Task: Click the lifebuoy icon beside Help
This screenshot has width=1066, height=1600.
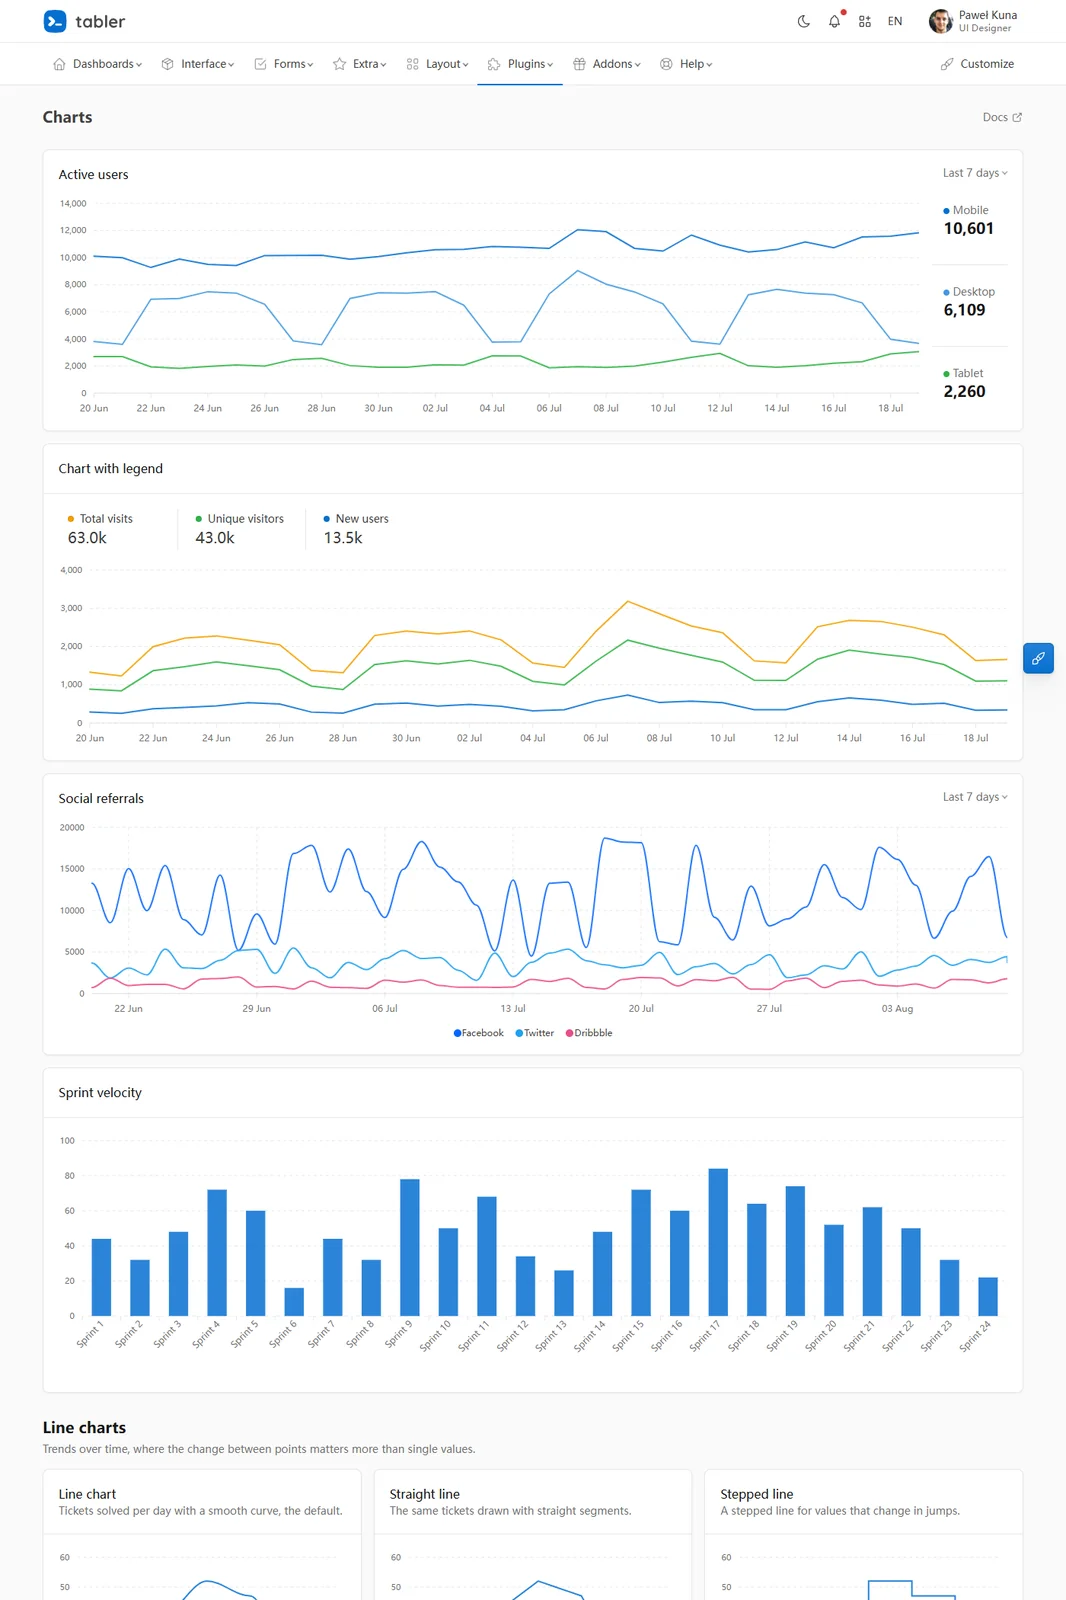Action: [x=666, y=64]
